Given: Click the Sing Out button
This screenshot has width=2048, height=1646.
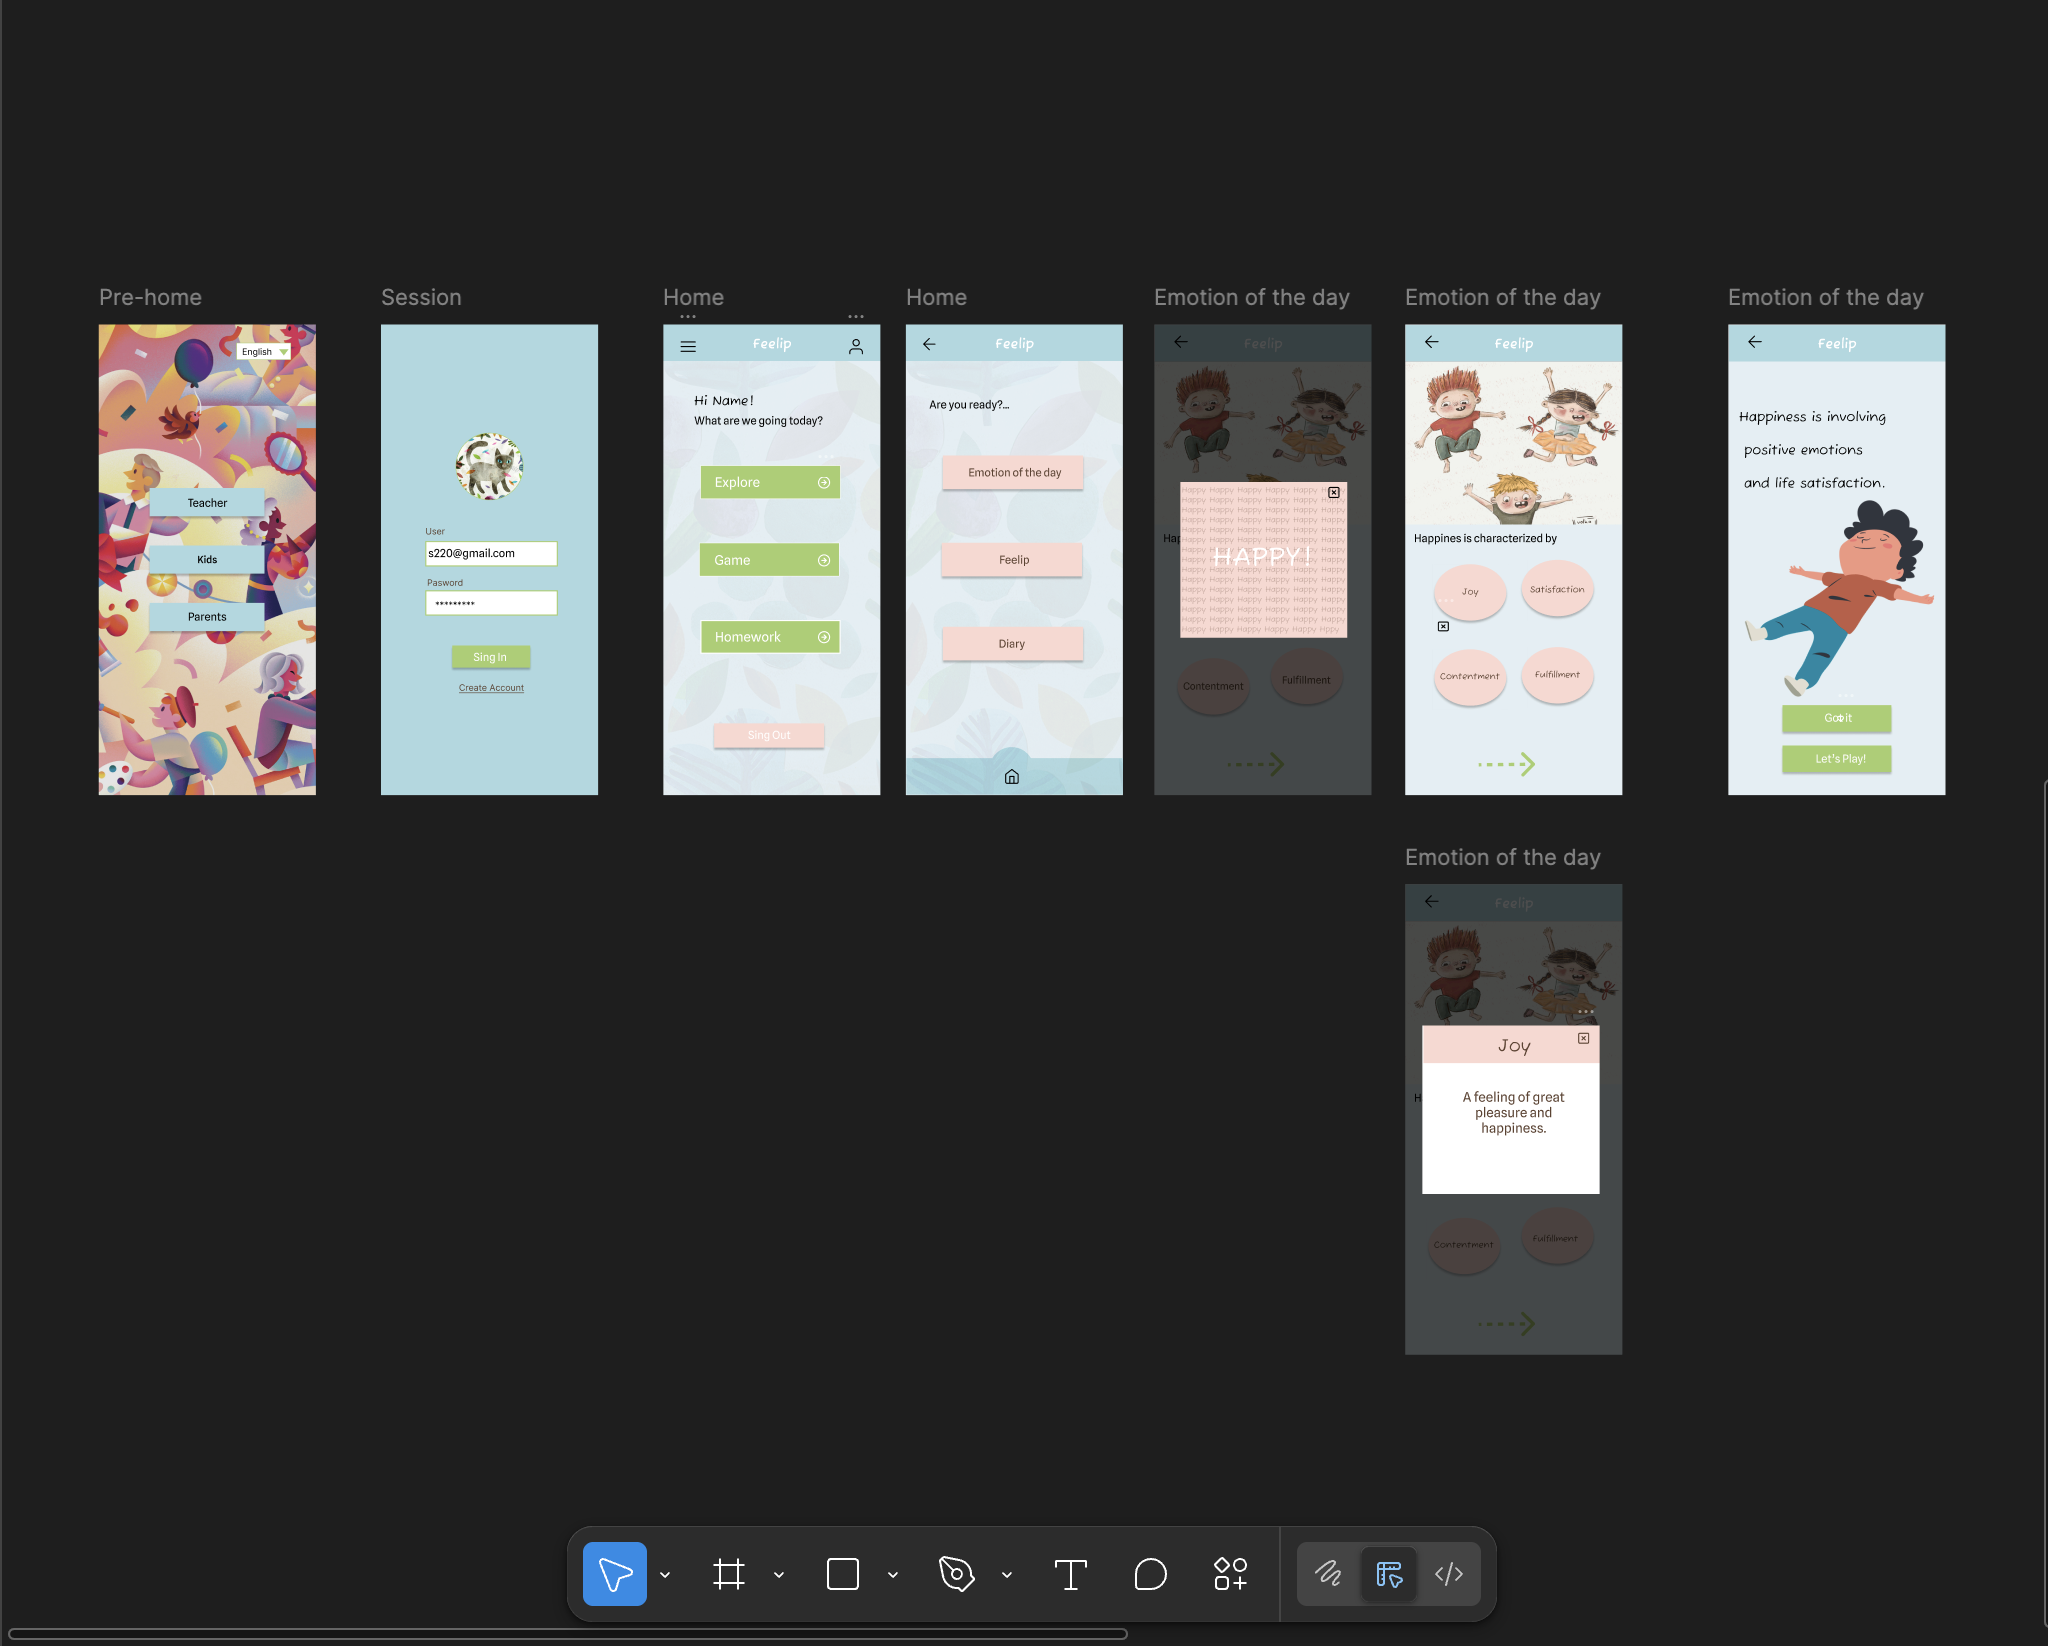Looking at the screenshot, I should (x=769, y=735).
